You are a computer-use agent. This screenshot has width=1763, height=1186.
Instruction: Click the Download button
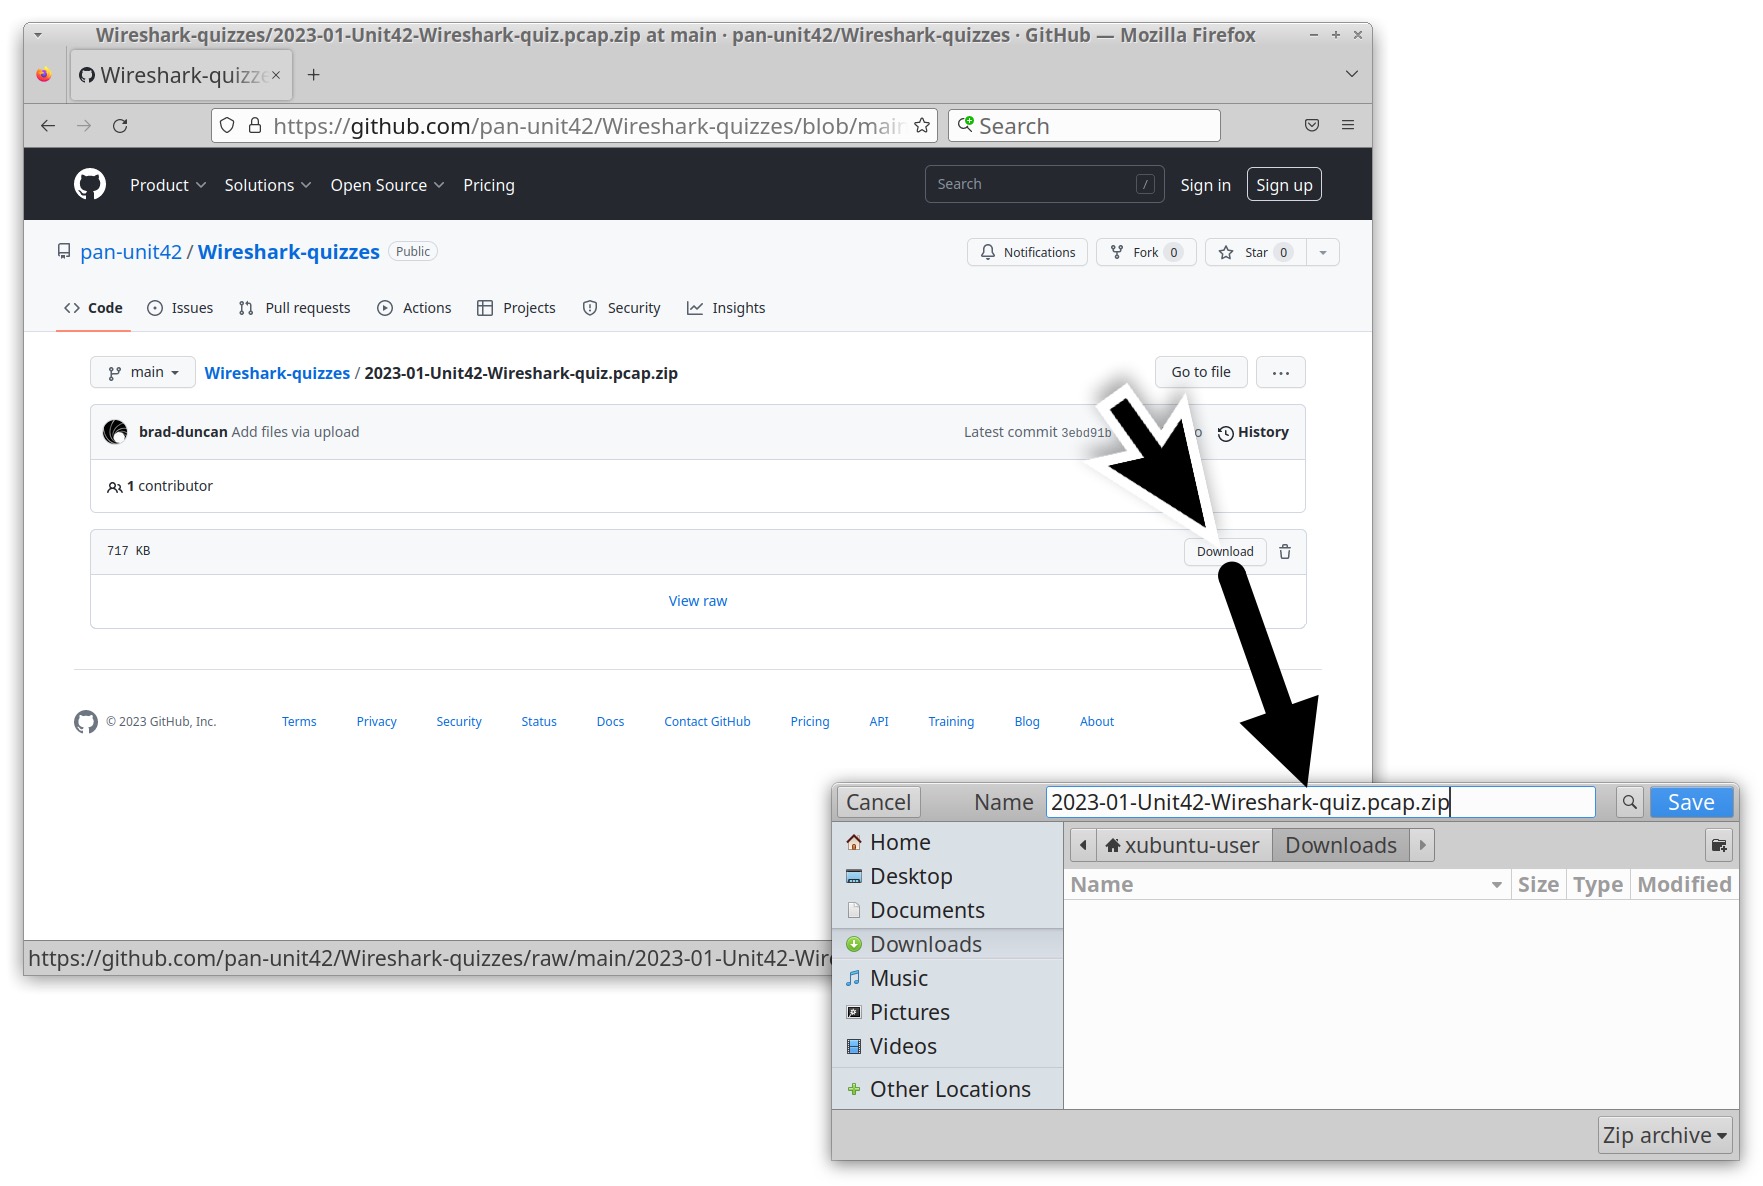[x=1225, y=552]
